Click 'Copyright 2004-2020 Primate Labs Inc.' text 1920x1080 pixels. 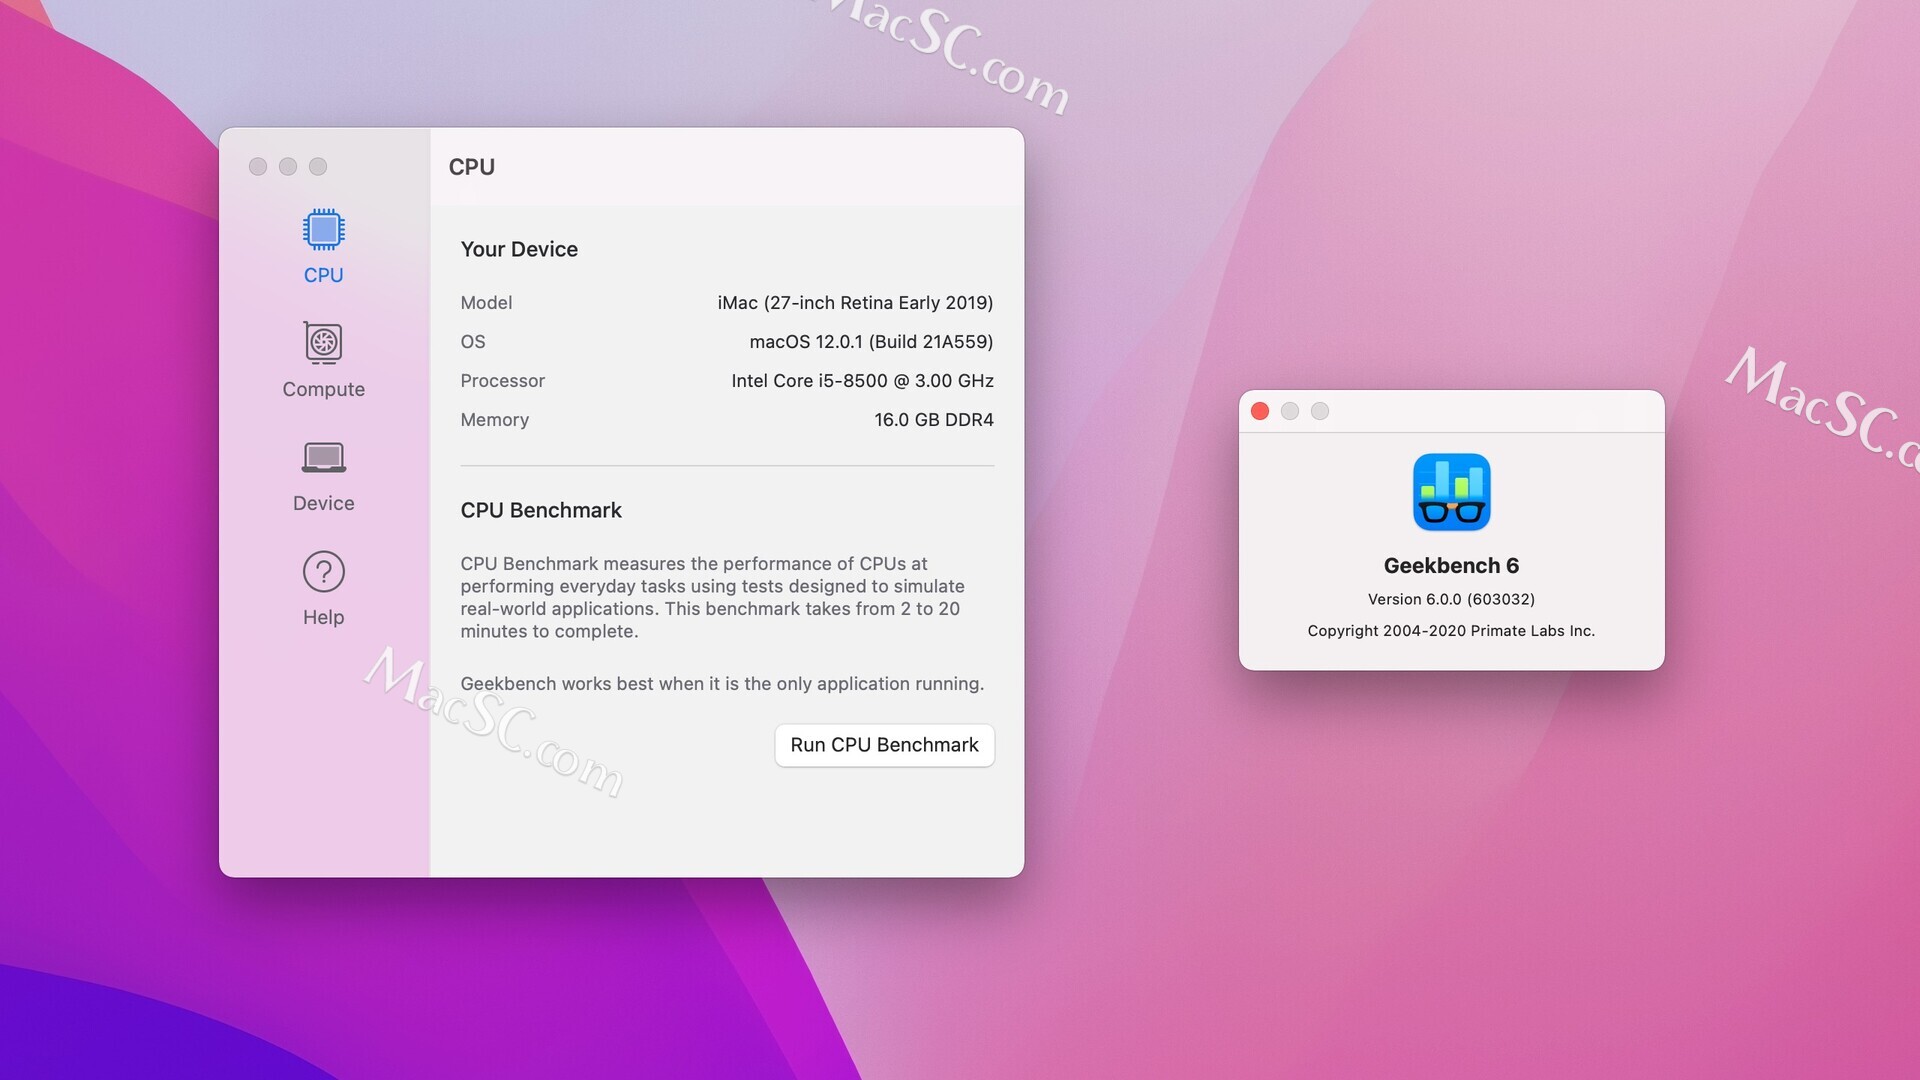(x=1451, y=631)
